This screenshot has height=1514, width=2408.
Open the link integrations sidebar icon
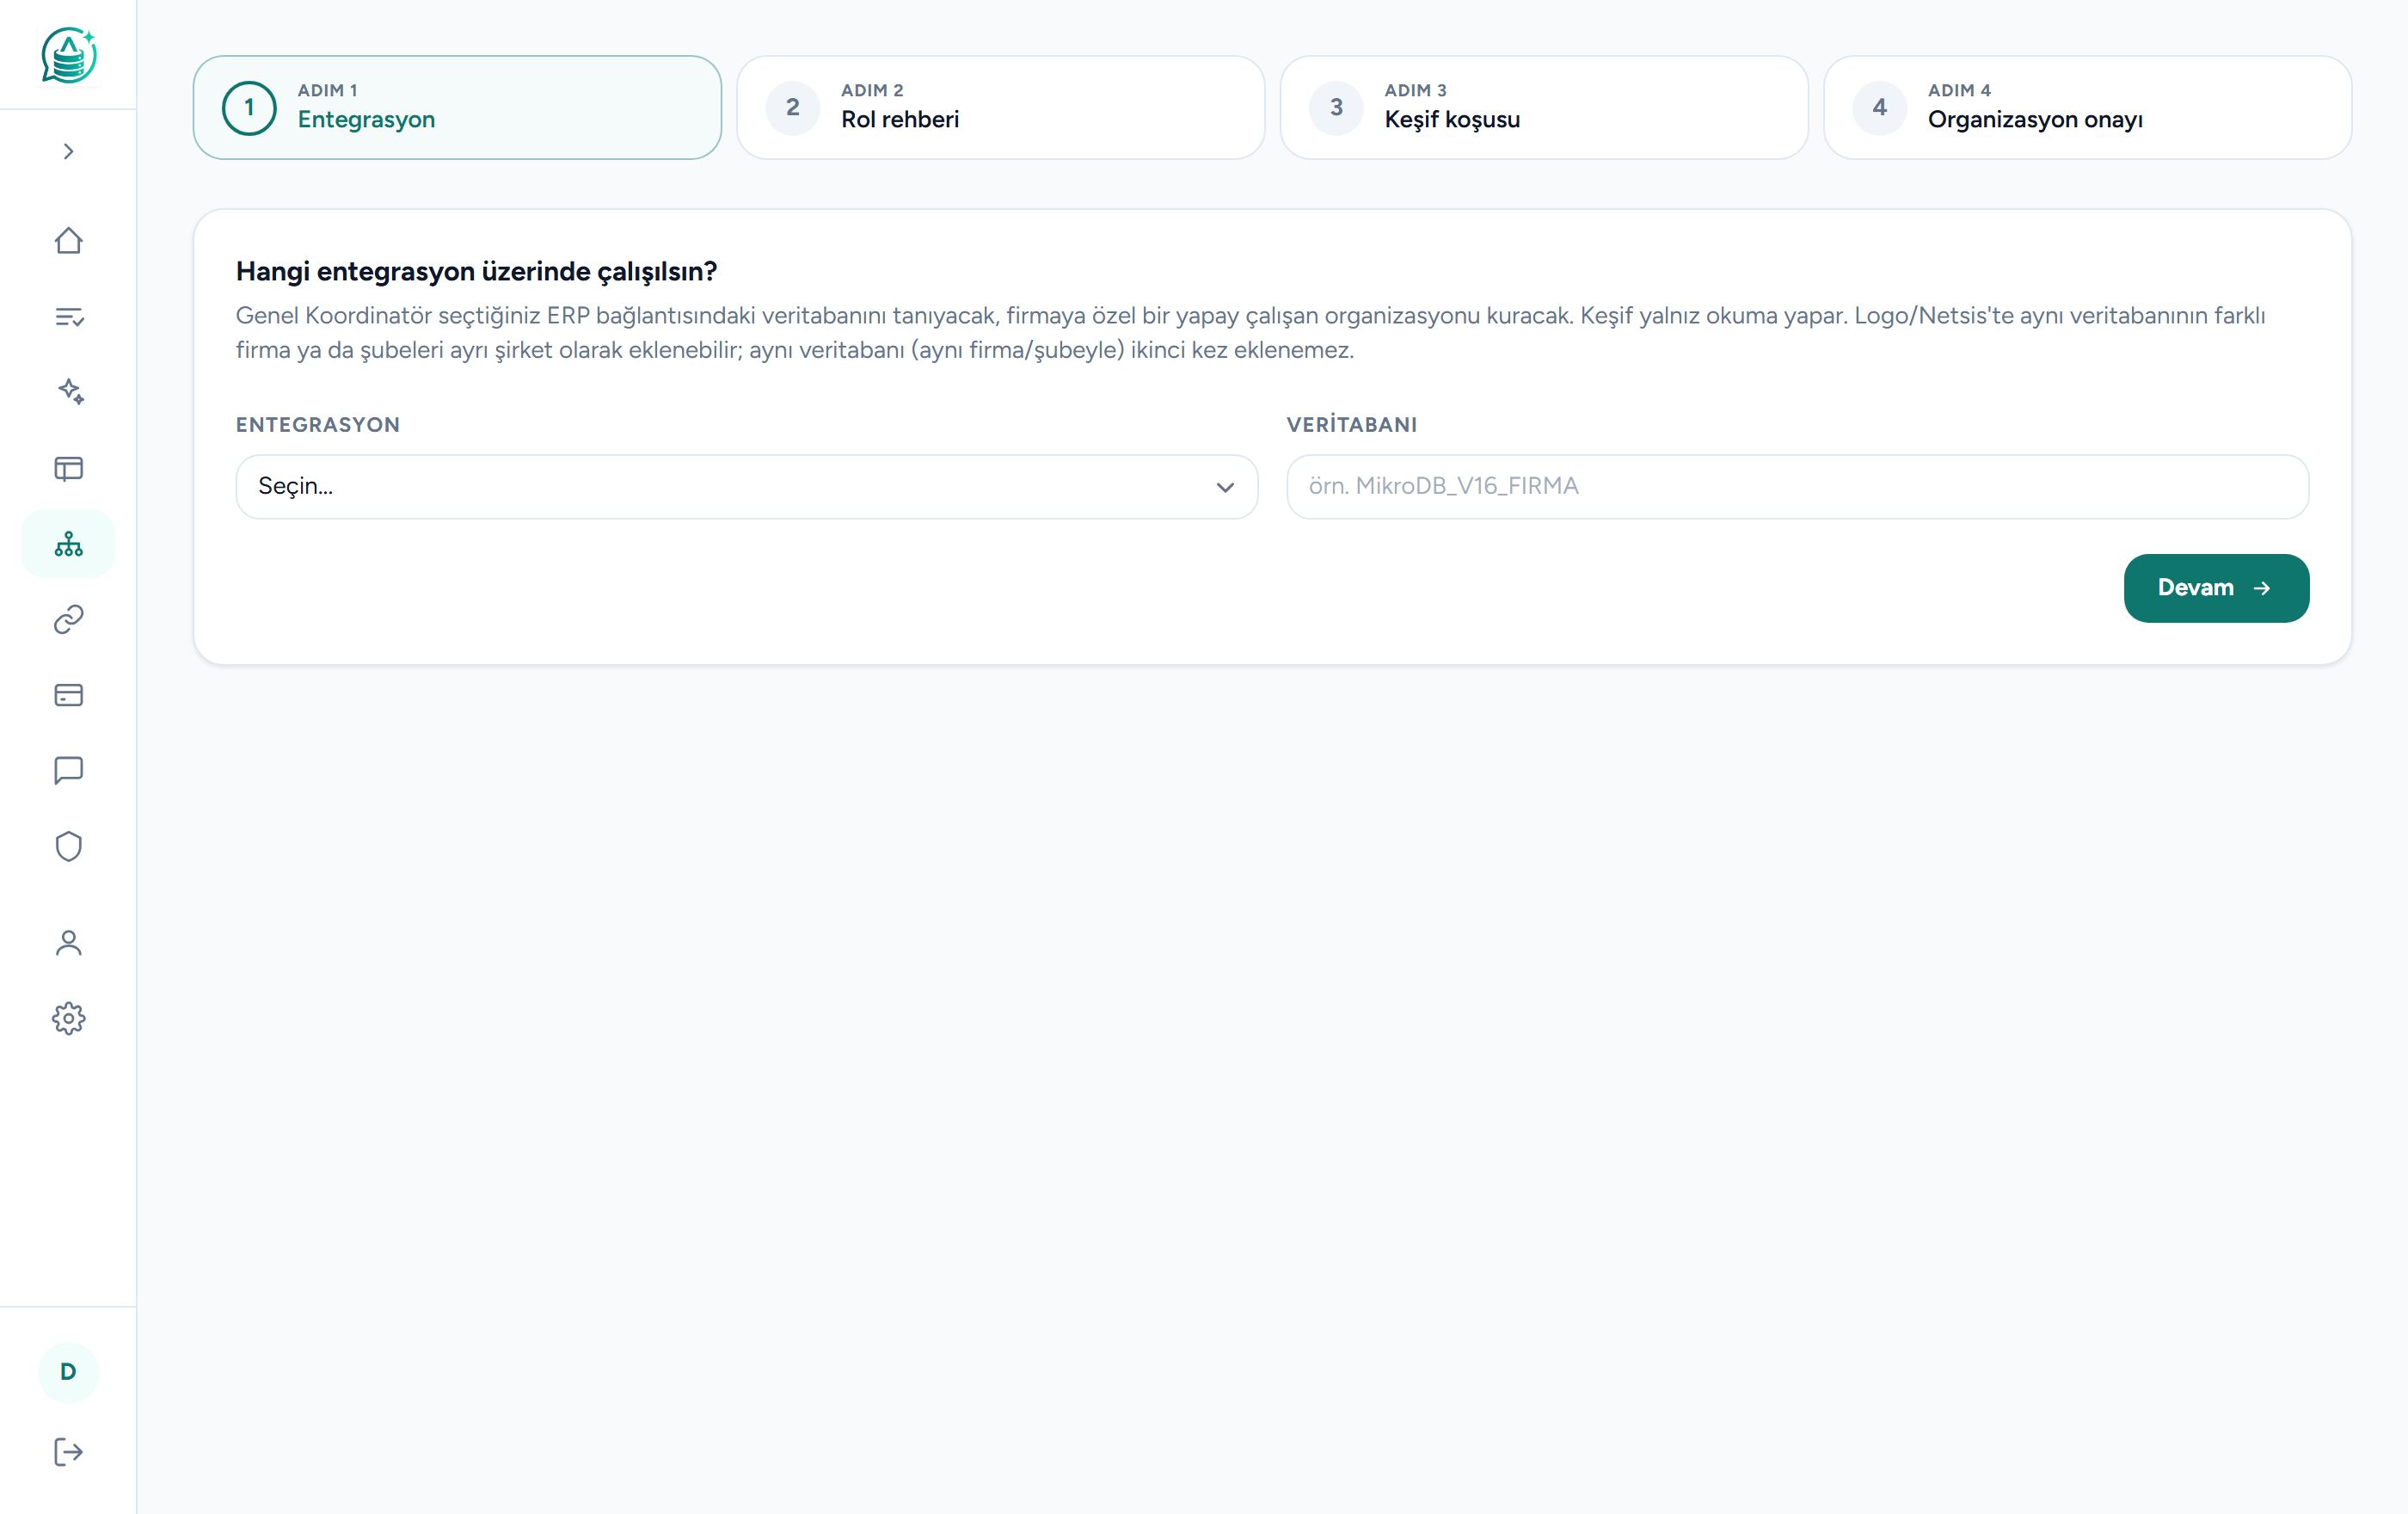pos(68,619)
